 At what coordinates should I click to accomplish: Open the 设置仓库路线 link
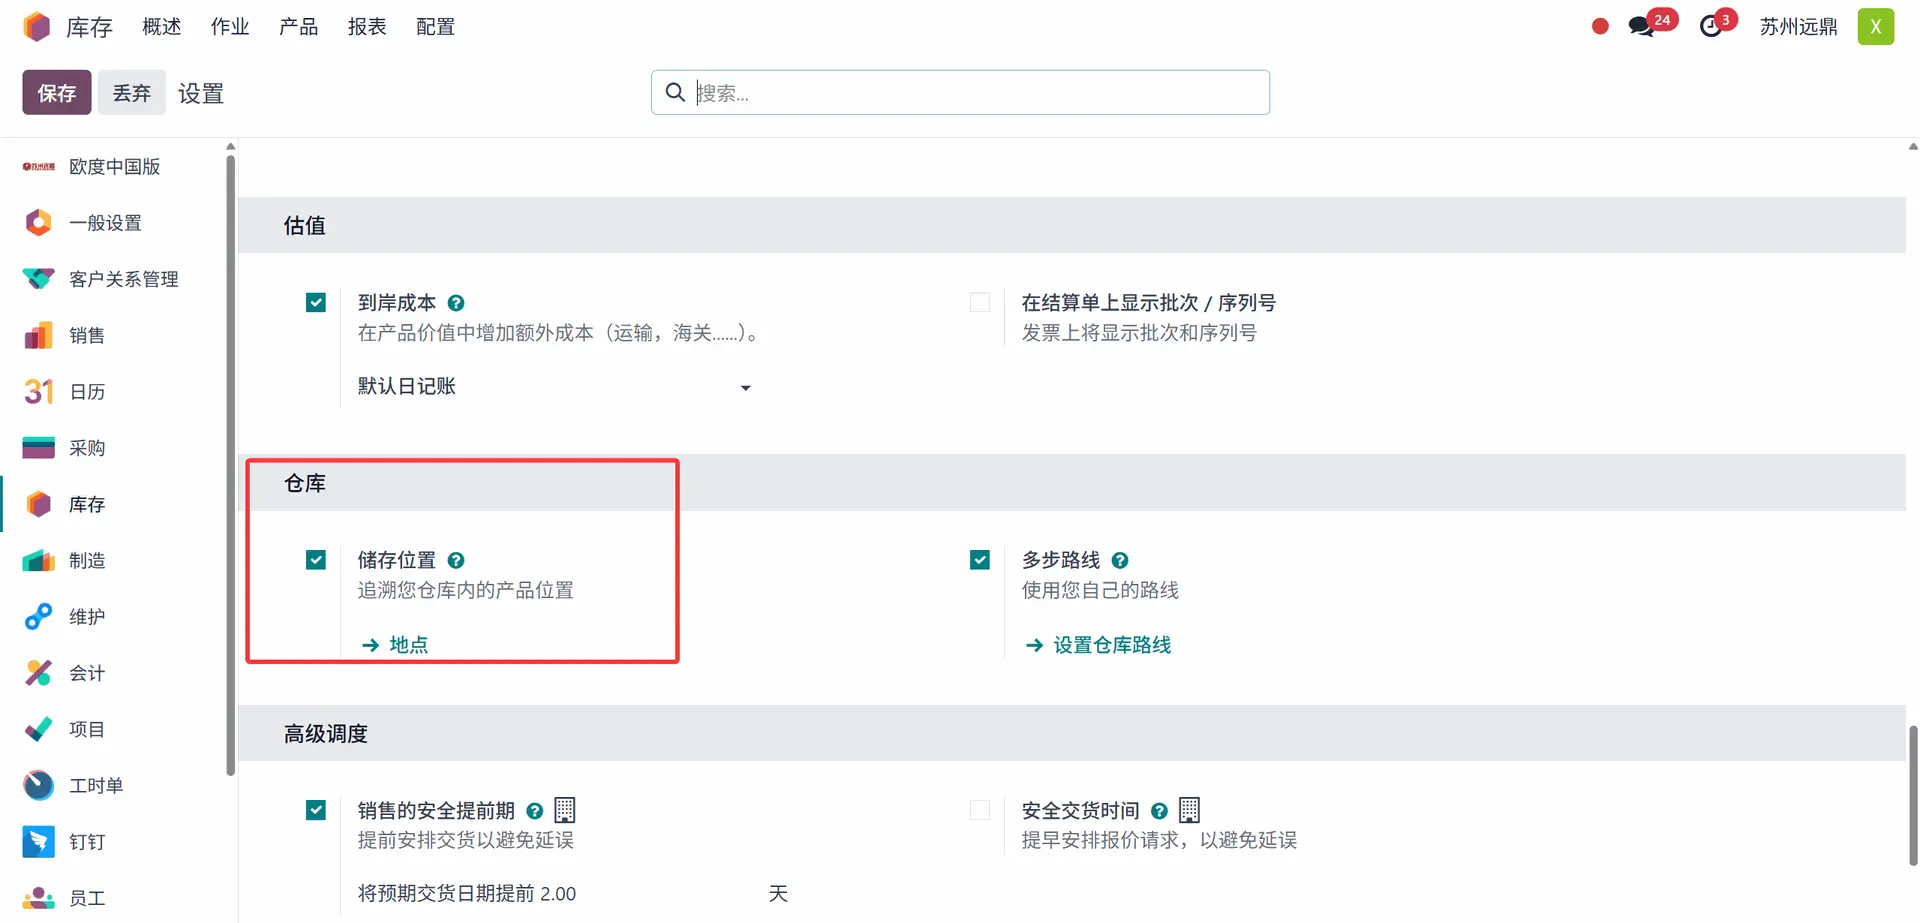coord(1111,645)
